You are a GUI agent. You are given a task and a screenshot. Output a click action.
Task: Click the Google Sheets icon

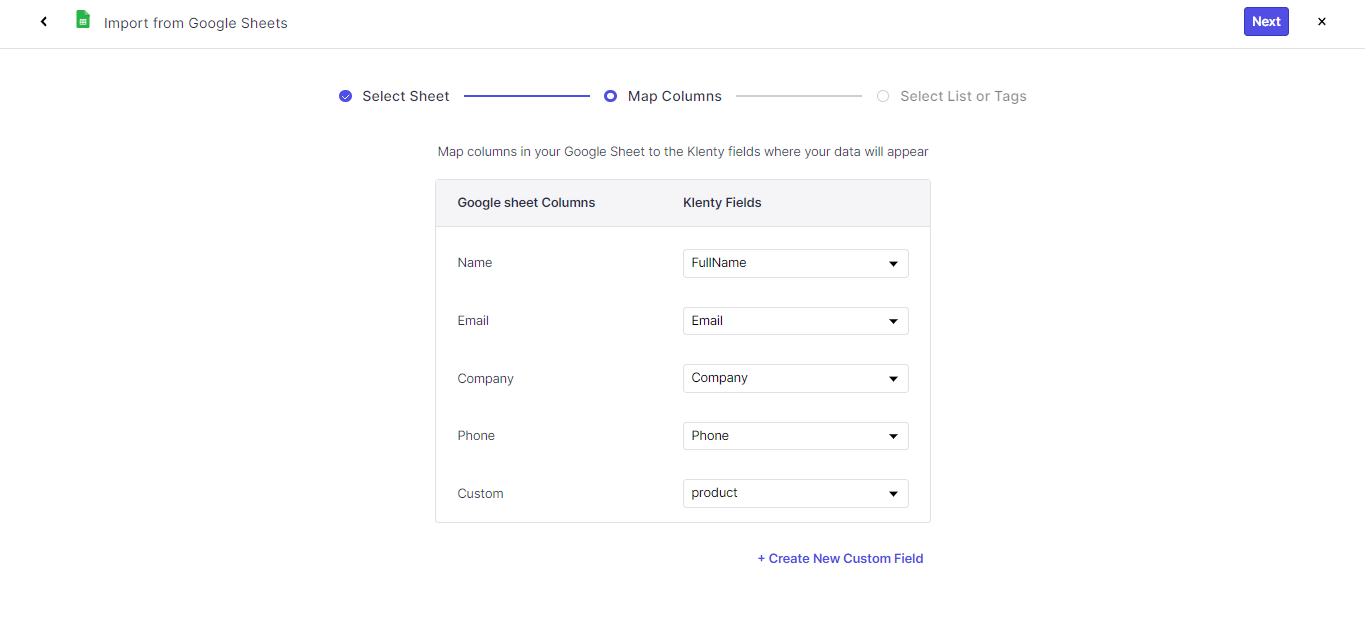83,20
